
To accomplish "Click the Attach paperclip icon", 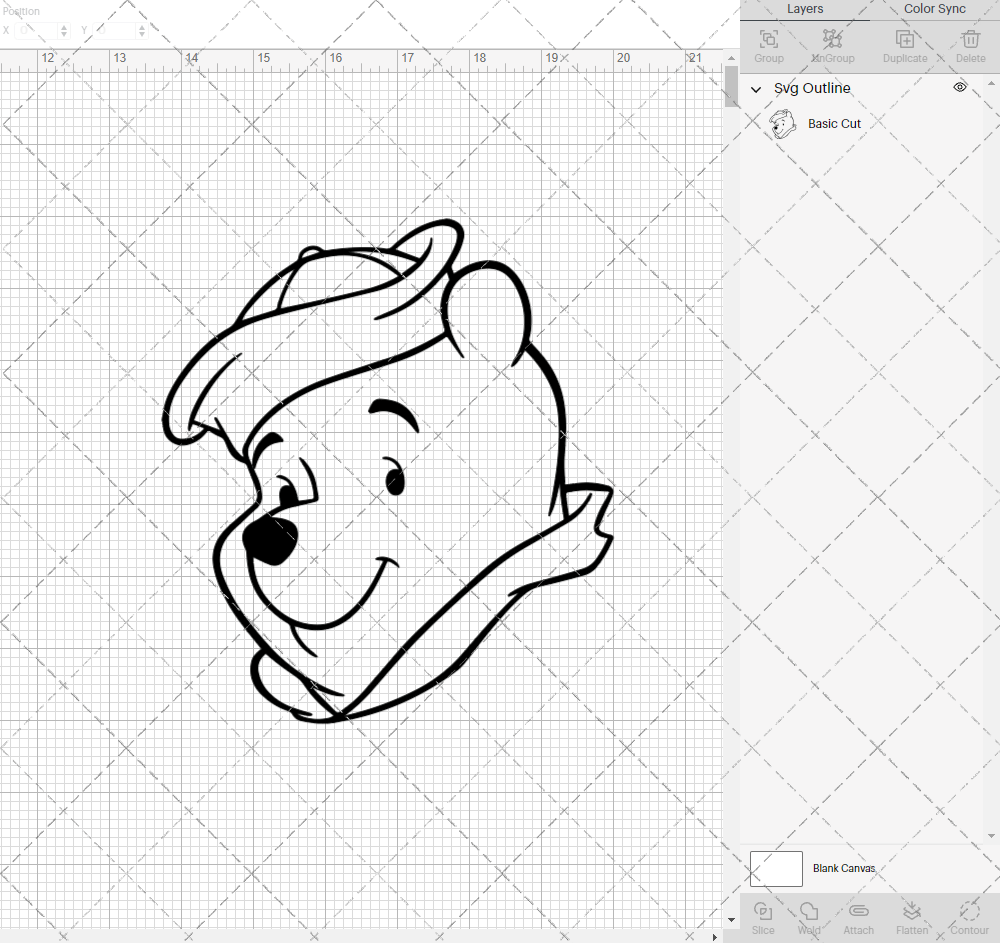I will pyautogui.click(x=858, y=910).
